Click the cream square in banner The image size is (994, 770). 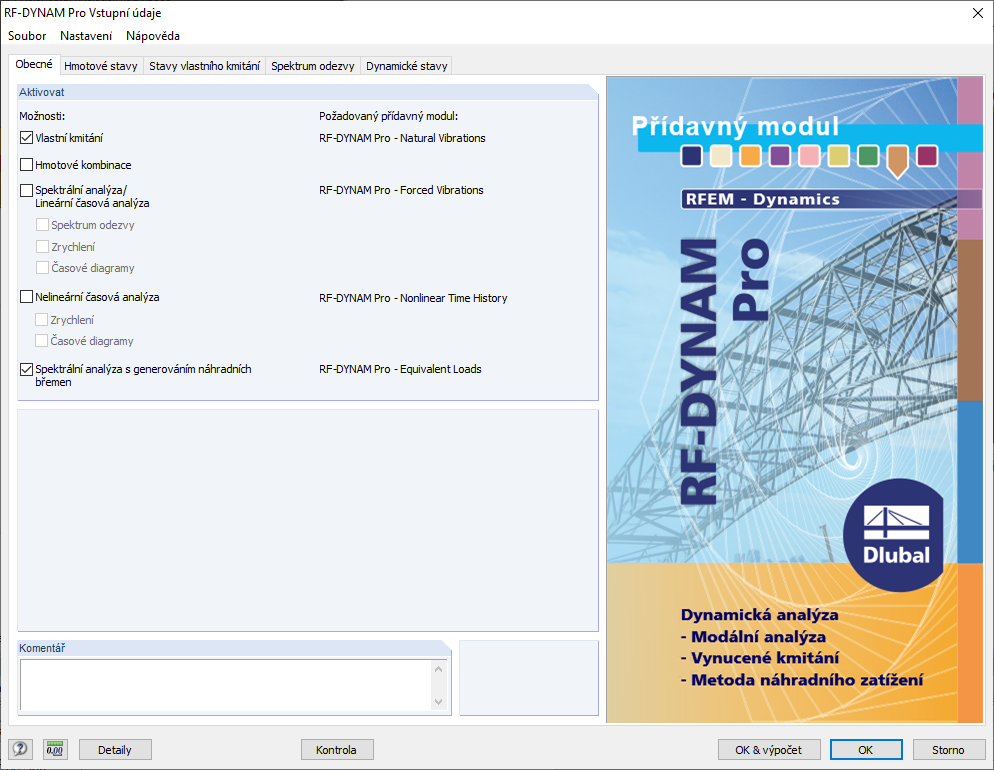click(721, 156)
